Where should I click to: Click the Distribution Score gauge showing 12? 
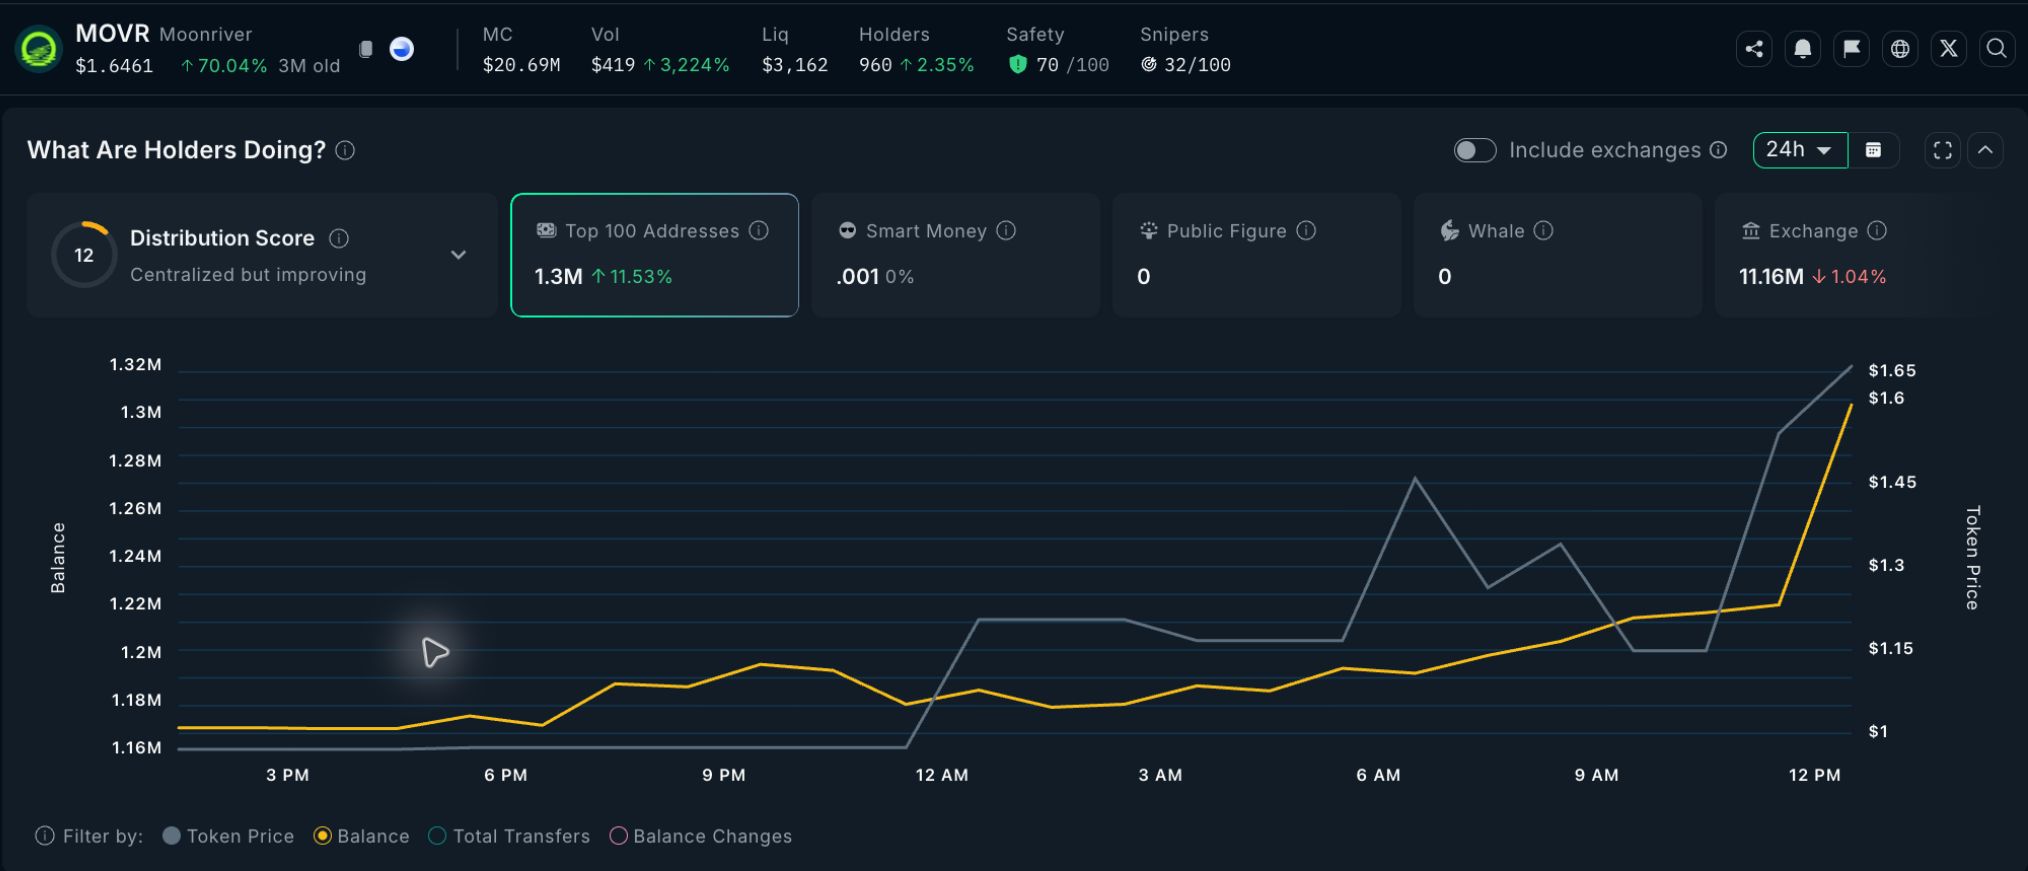coord(84,255)
